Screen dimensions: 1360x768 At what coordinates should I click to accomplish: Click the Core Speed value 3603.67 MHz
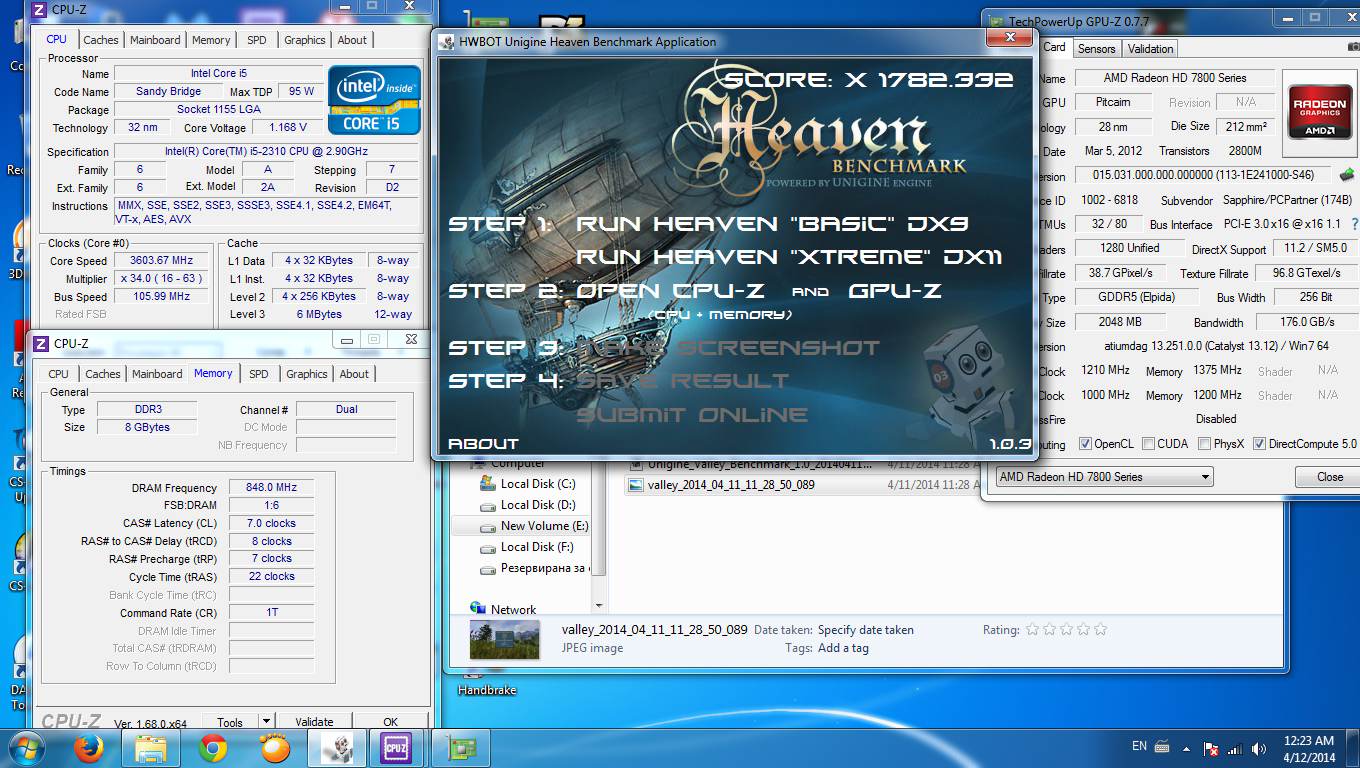click(162, 261)
